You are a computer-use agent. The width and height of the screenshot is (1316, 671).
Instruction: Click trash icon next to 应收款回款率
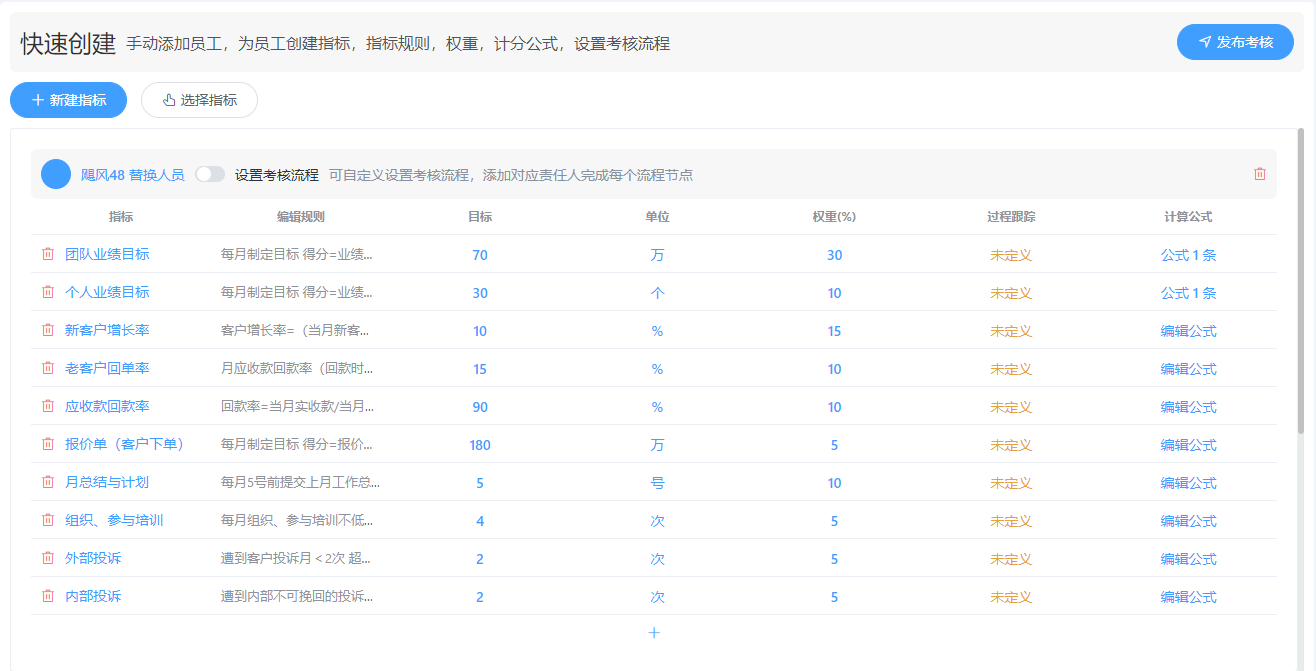[x=48, y=406]
